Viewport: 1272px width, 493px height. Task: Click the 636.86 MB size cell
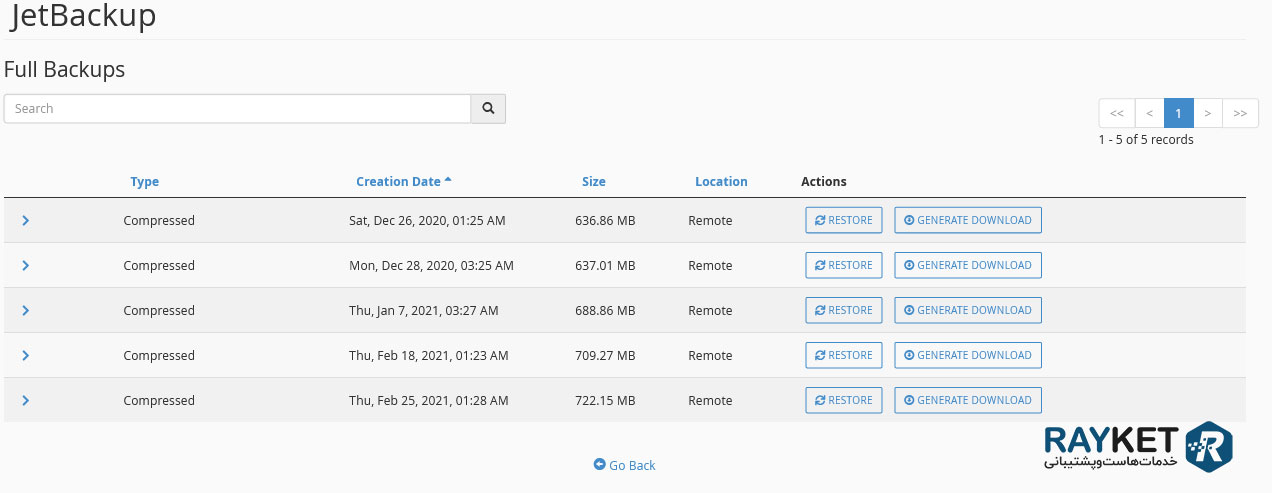pos(605,220)
